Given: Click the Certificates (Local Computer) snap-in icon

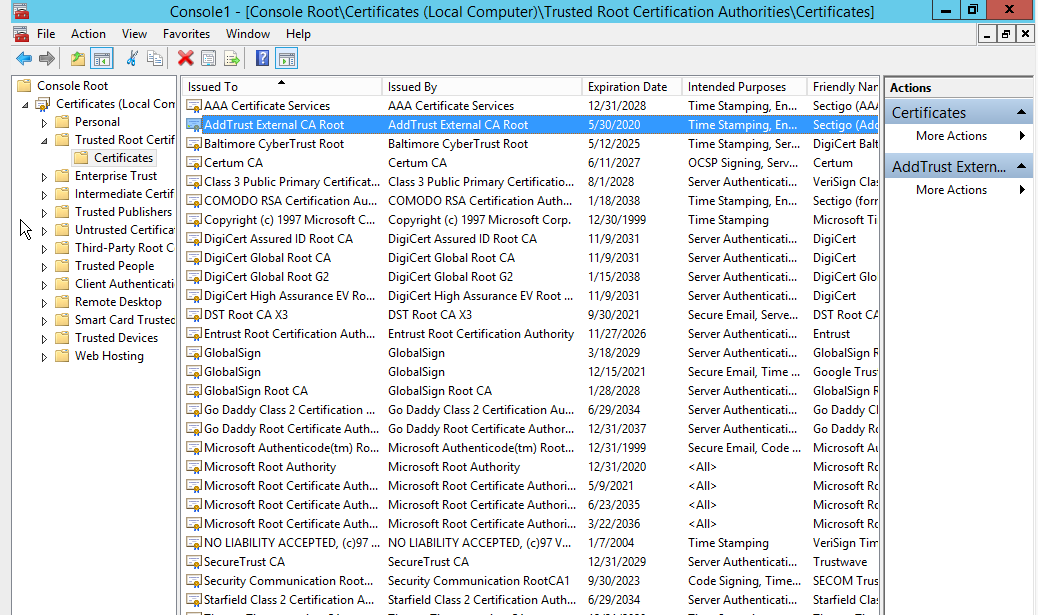Looking at the screenshot, I should click(43, 104).
